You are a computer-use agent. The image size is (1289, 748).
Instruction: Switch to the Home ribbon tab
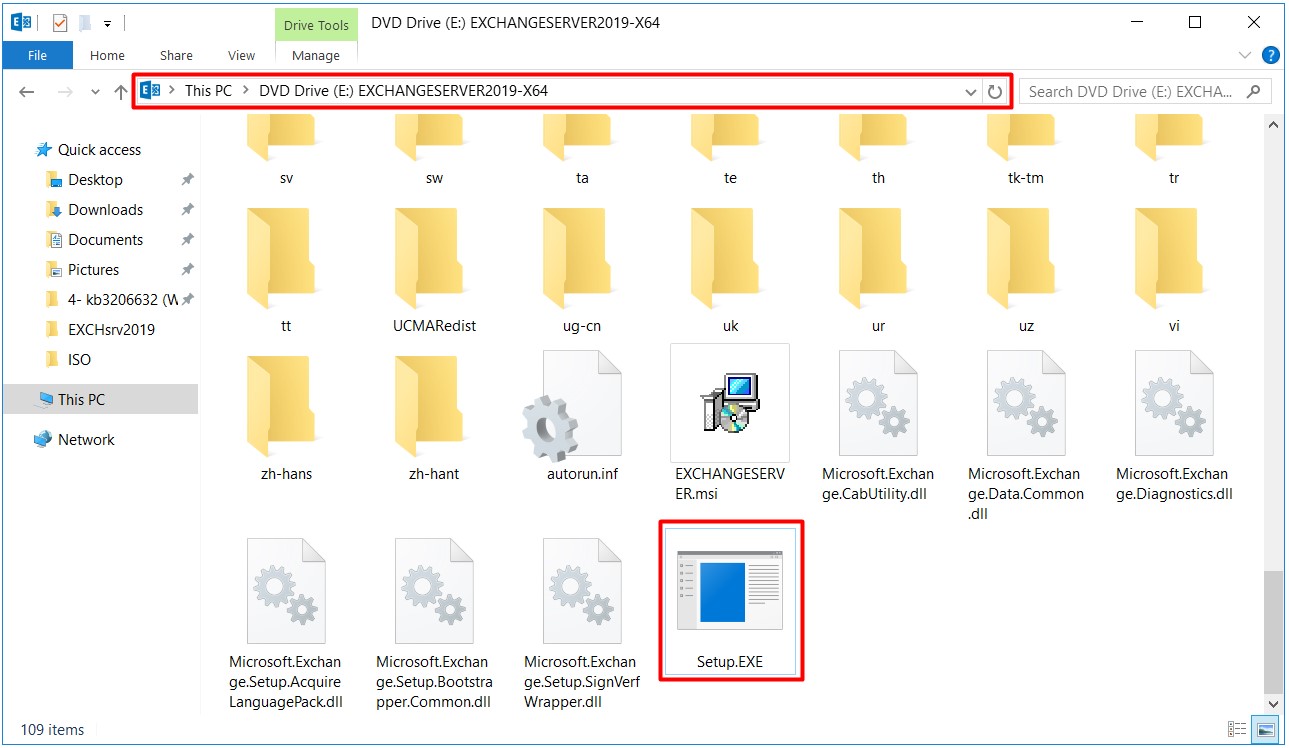107,55
